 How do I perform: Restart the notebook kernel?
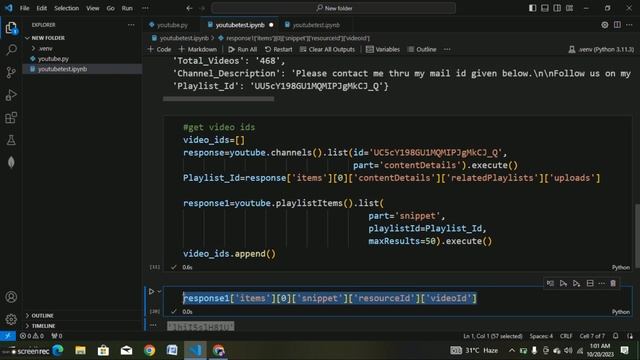[x=278, y=49]
